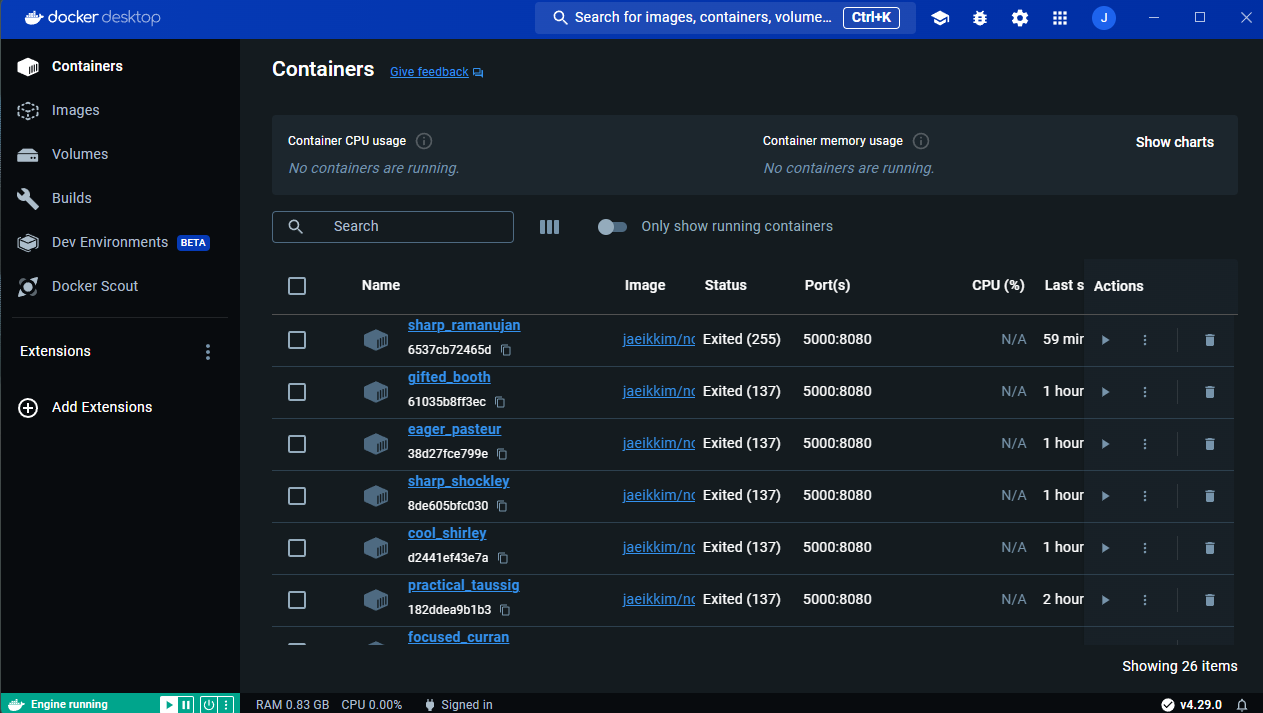
Task: Click the column view options icon
Action: 549,227
